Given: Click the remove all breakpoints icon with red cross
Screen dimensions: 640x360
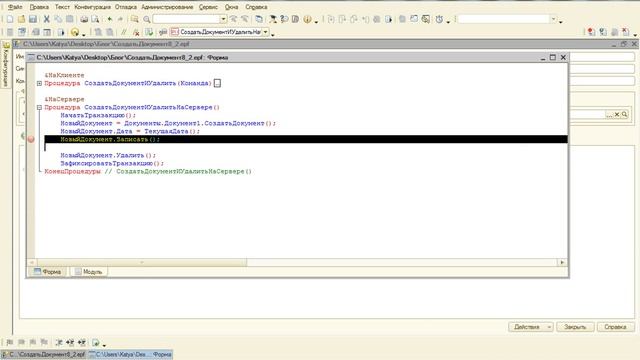Looking at the screenshot, I should [626, 32].
